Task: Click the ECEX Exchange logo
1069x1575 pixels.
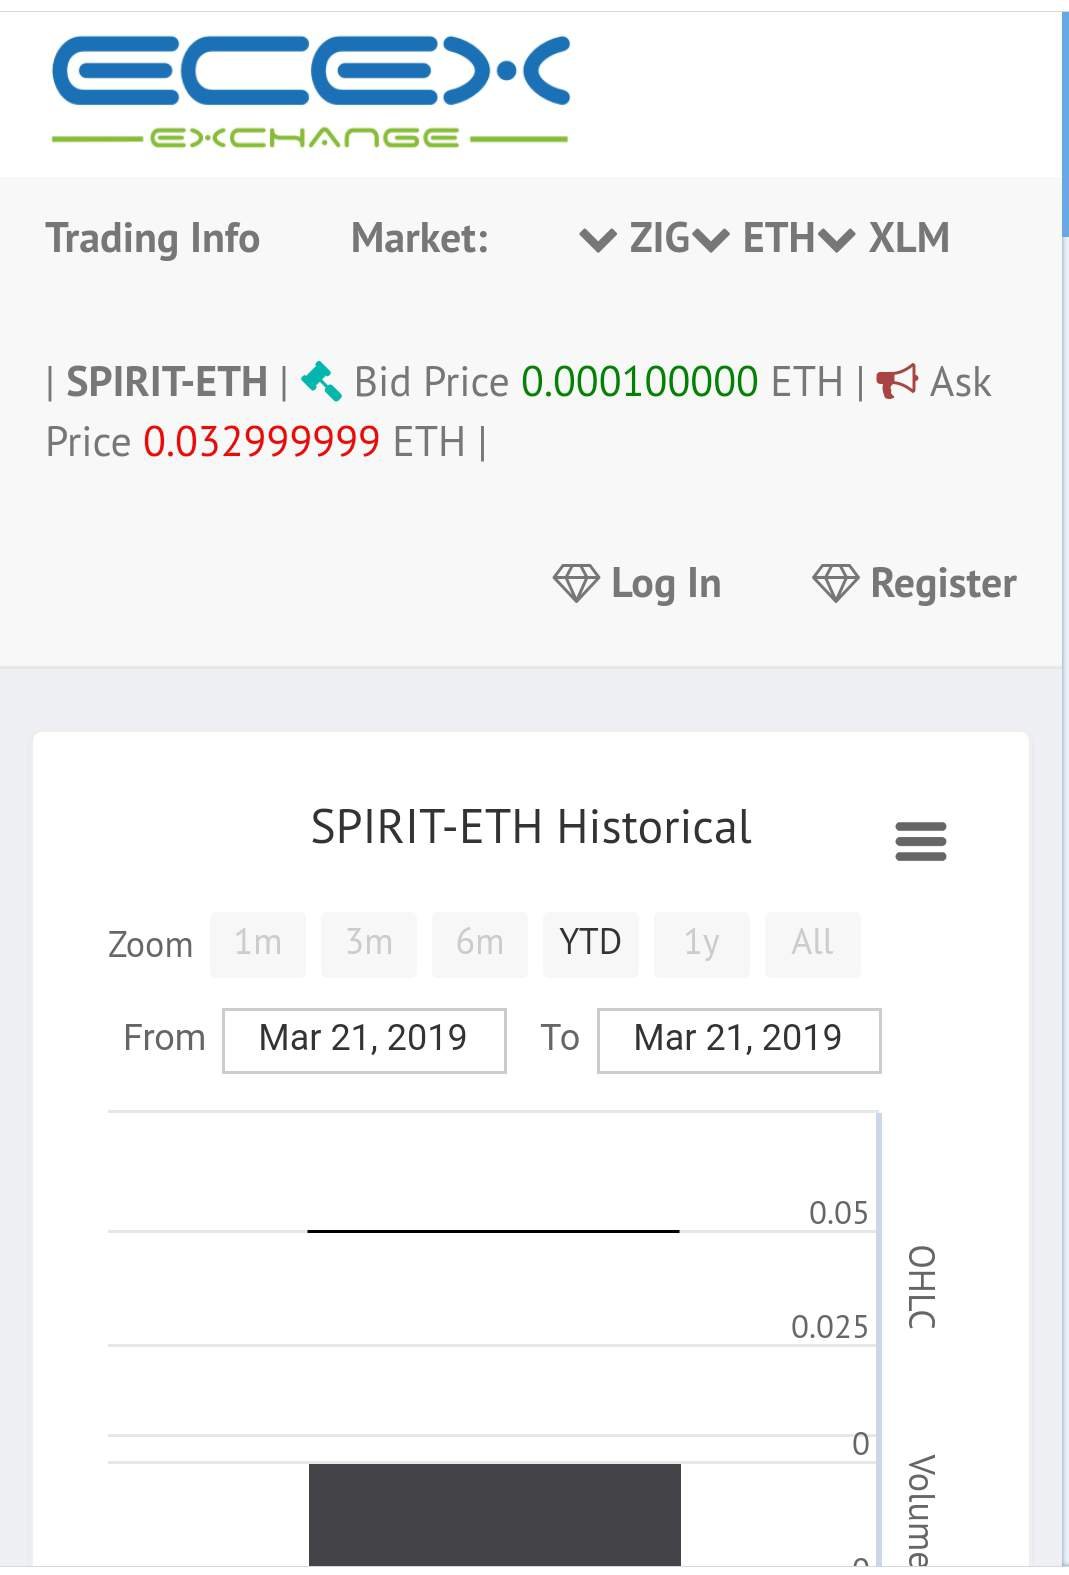Action: [x=311, y=92]
